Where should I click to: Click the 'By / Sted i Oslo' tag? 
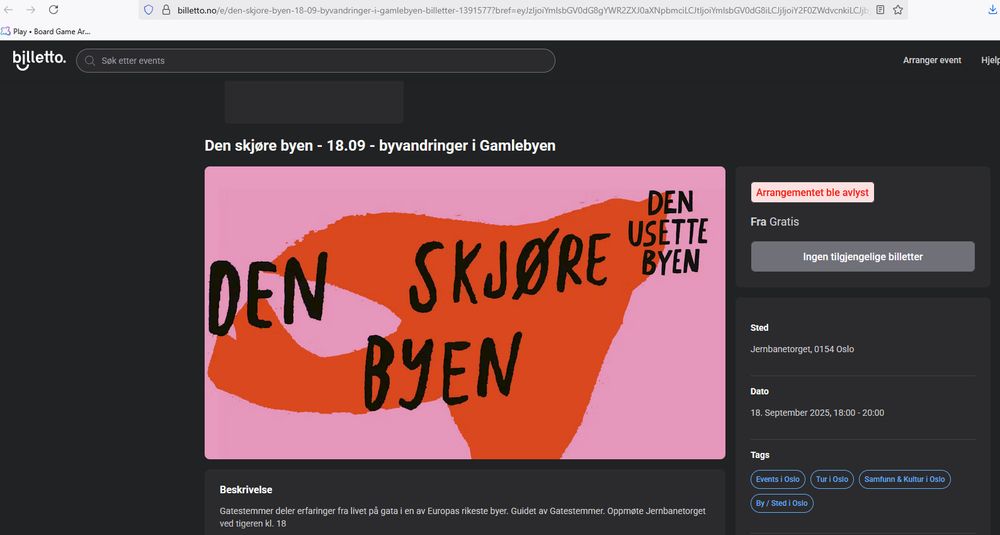[782, 503]
